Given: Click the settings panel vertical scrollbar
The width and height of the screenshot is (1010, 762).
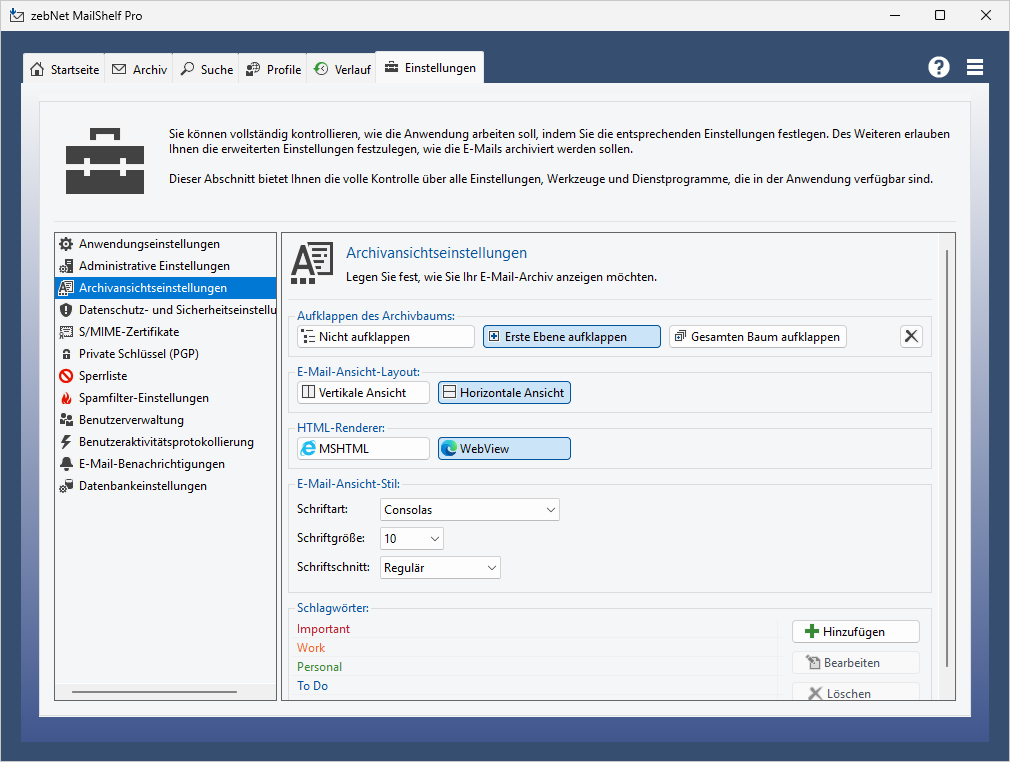Looking at the screenshot, I should pyautogui.click(x=947, y=450).
